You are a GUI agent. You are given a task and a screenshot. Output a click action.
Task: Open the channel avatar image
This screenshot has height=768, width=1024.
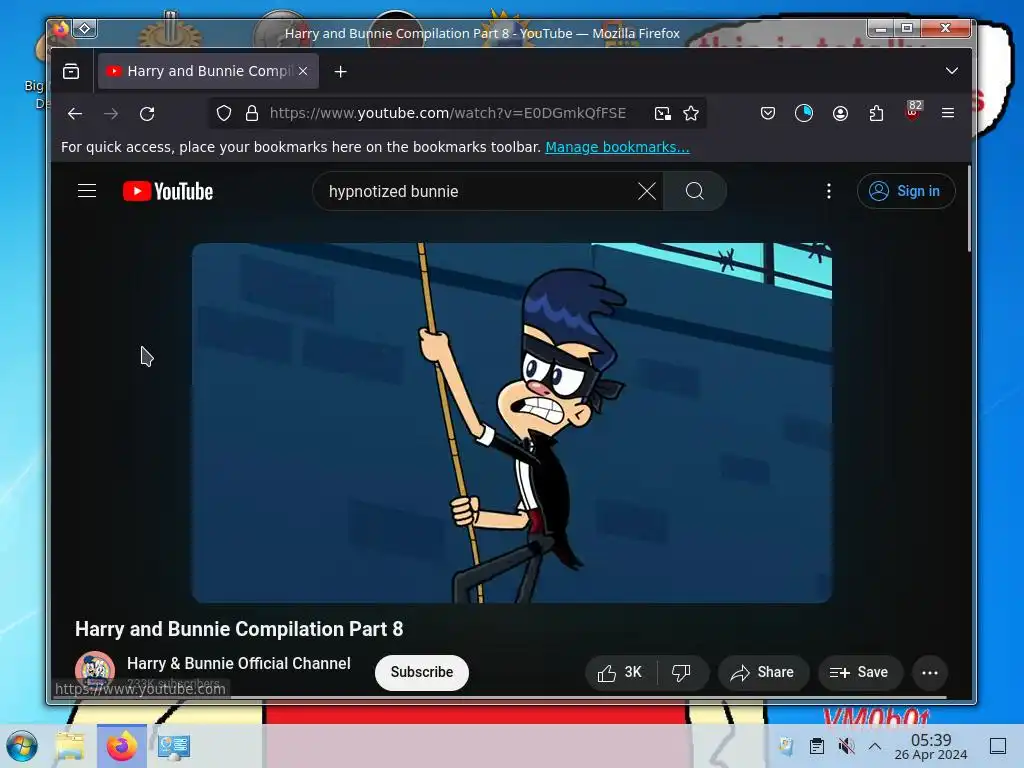95,671
